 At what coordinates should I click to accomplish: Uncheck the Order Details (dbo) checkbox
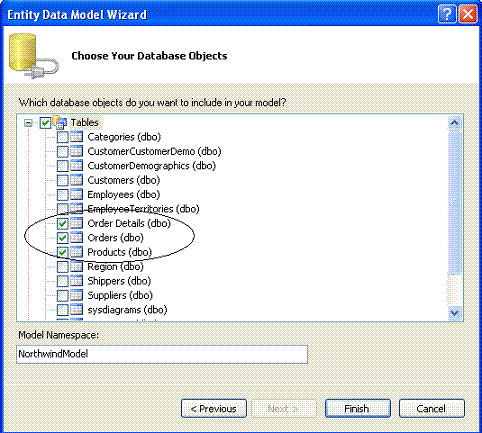(63, 224)
